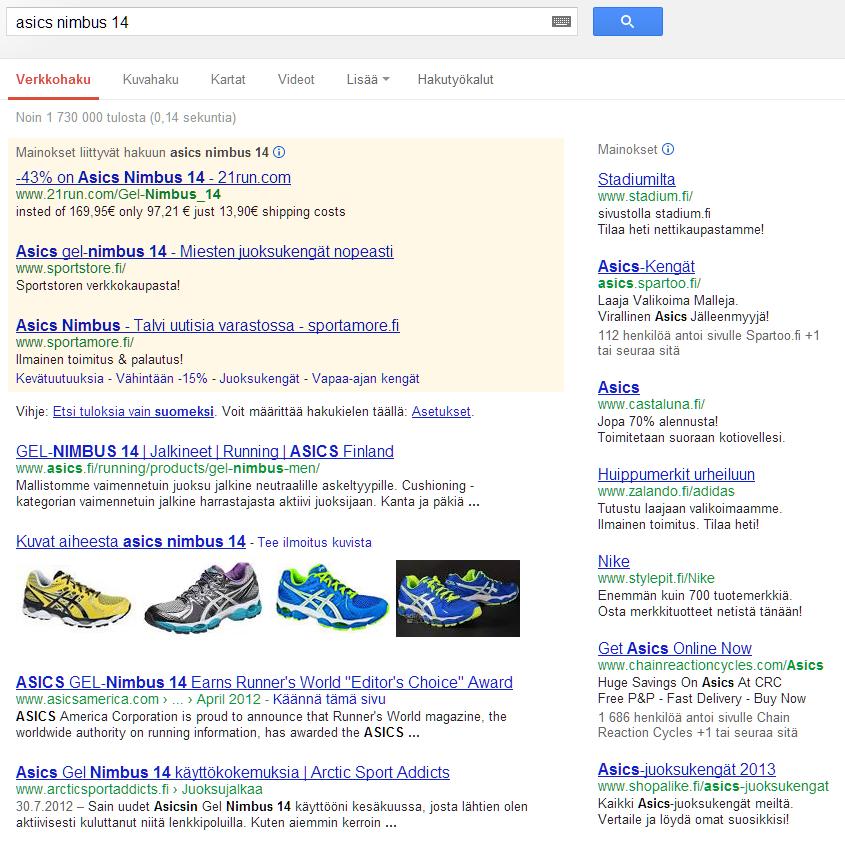Switch to the Kuvahaku tab

[x=150, y=79]
